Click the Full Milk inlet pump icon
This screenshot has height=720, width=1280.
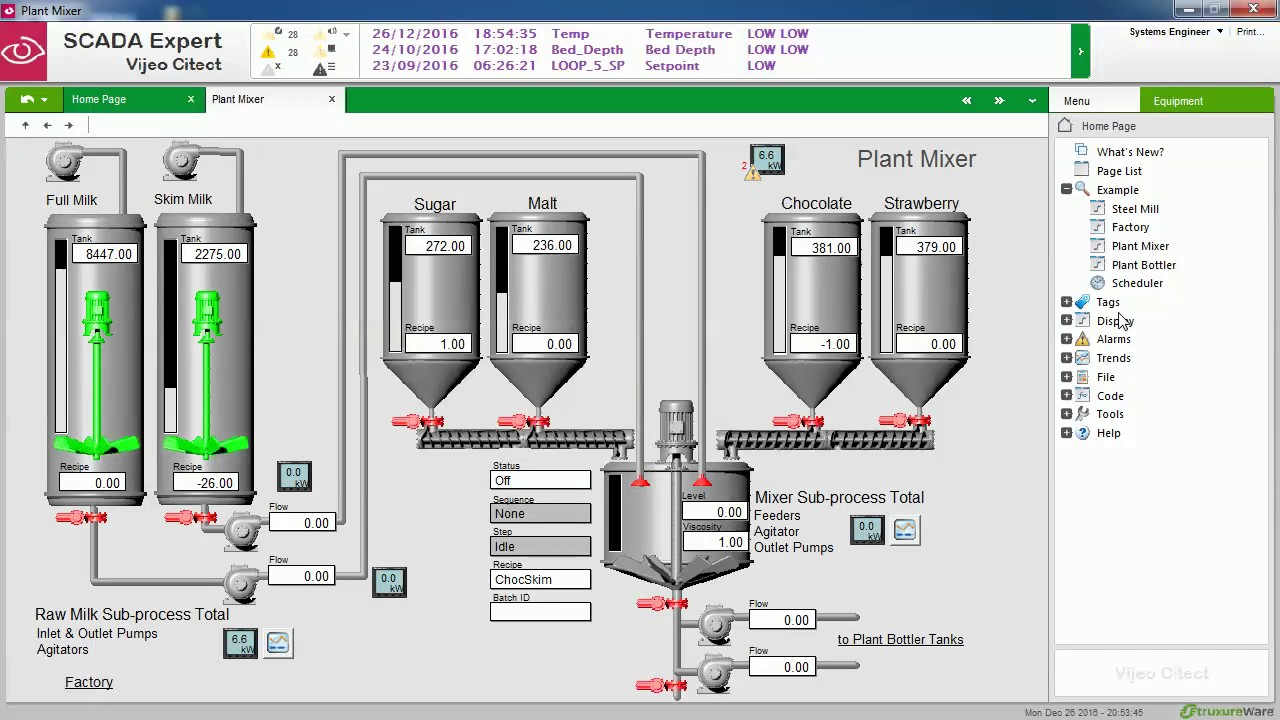pyautogui.click(x=65, y=161)
